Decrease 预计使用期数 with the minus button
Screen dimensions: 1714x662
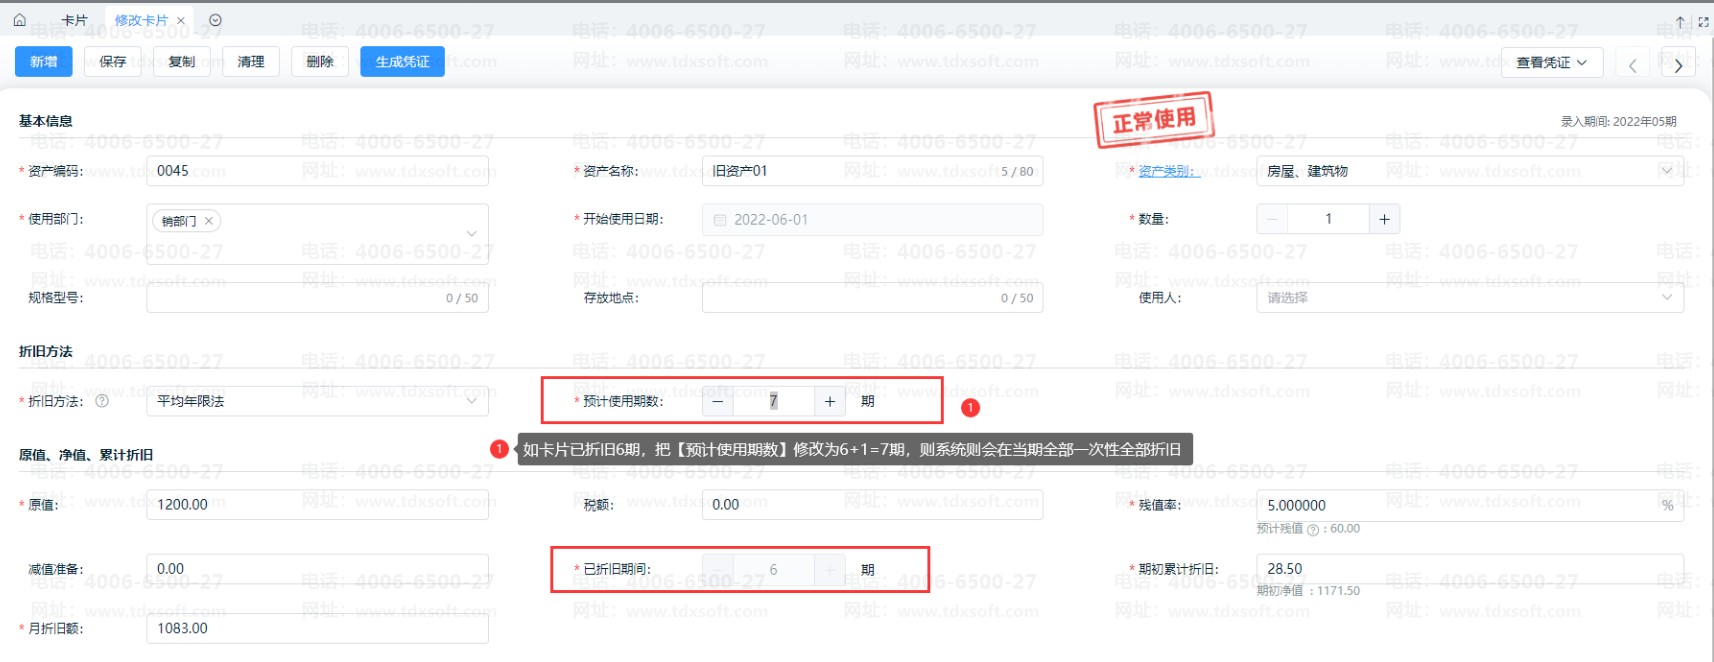pos(718,401)
